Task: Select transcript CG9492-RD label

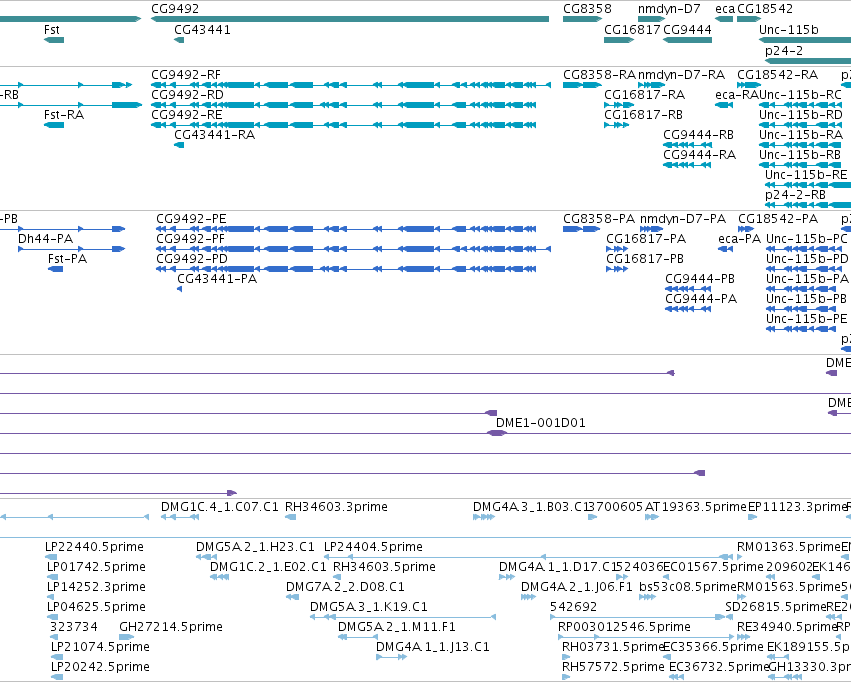Action: tap(187, 95)
